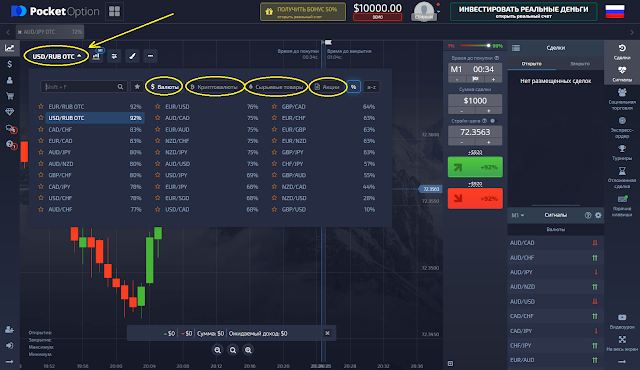Open signals settings gear icon
This screenshot has height=370, width=640.
(598, 215)
